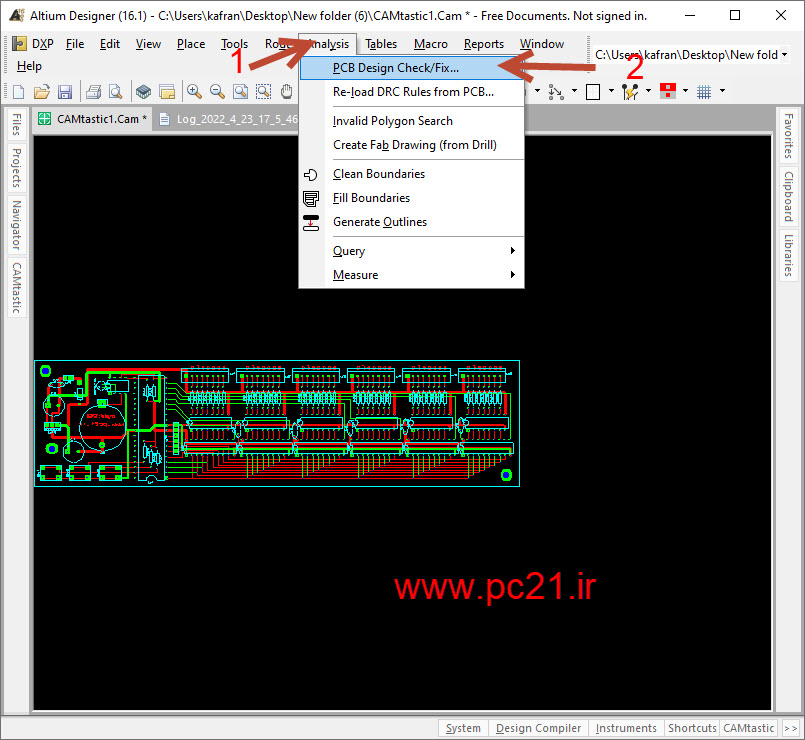The image size is (805, 740).
Task: Open the Tables menu
Action: click(381, 44)
